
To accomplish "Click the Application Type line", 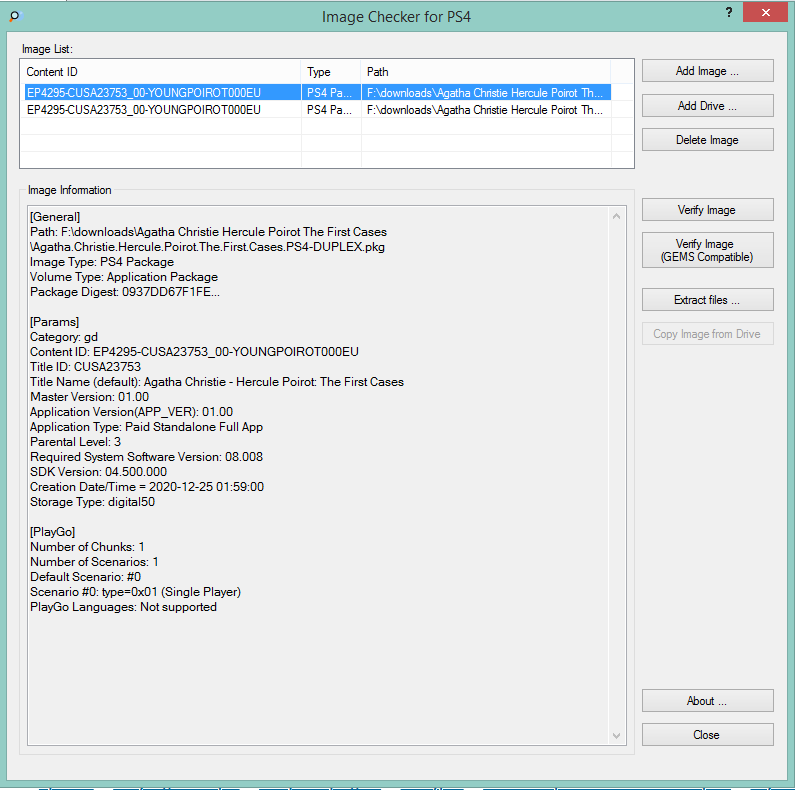I will tap(147, 427).
